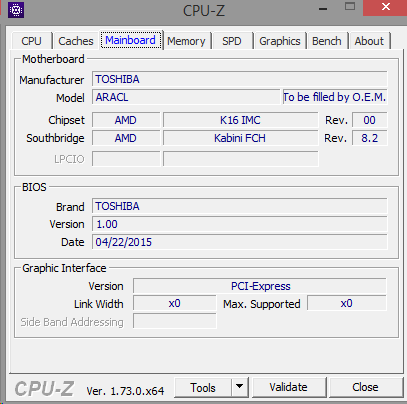The height and width of the screenshot is (404, 407).
Task: Click the Model field showing ARACL
Action: (186, 97)
